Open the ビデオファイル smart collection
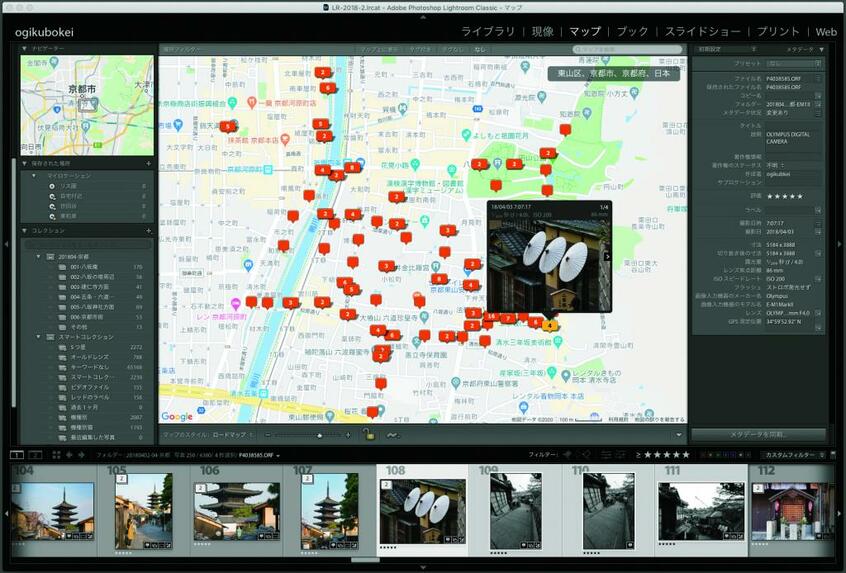 (x=88, y=387)
